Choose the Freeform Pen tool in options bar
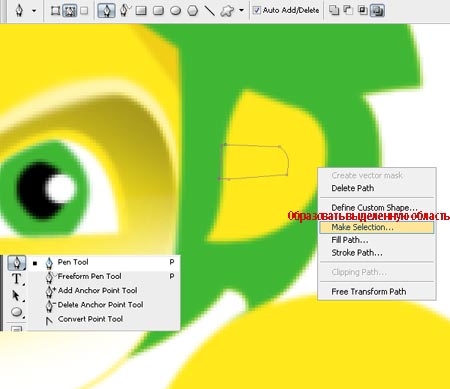 [x=124, y=11]
